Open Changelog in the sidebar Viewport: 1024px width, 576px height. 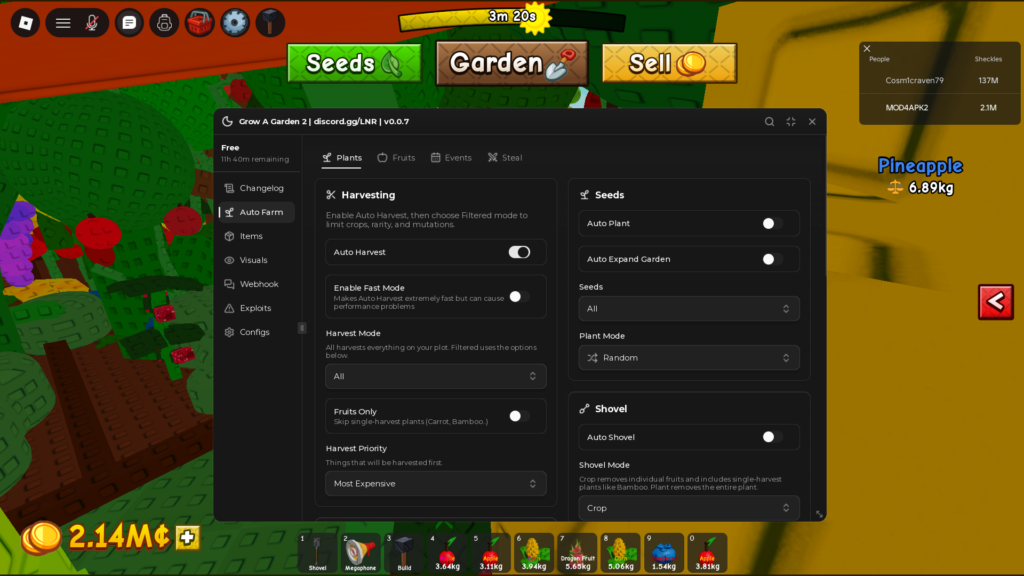pos(257,188)
